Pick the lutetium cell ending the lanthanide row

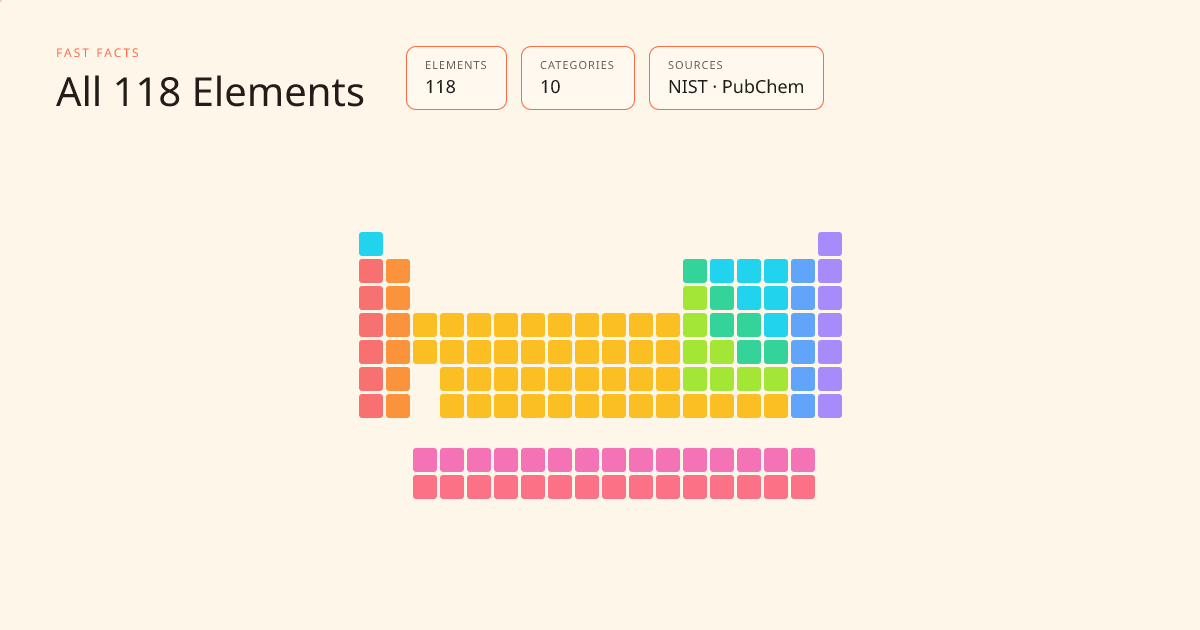pyautogui.click(x=803, y=460)
